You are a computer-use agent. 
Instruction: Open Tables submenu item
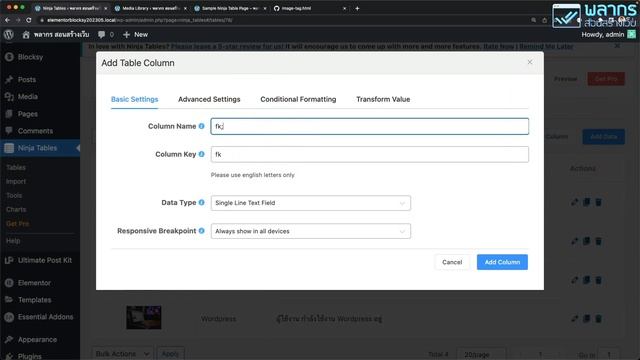pos(16,167)
